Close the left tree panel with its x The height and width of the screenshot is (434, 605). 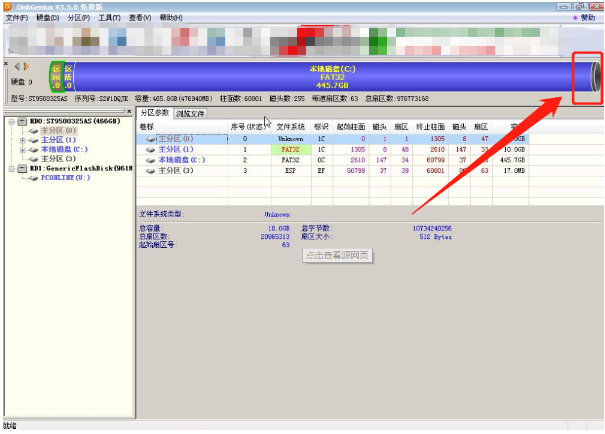click(x=129, y=111)
